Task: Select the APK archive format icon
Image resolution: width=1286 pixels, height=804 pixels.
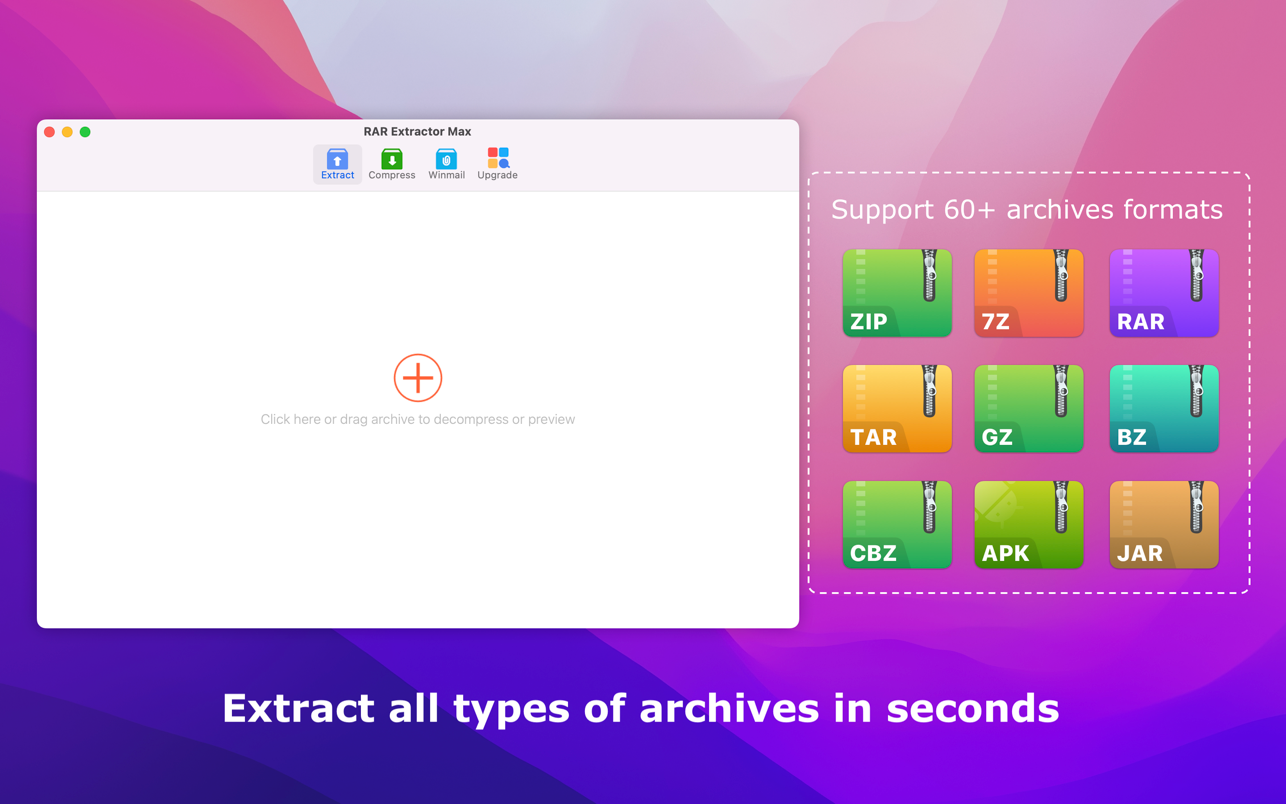Action: (1029, 525)
